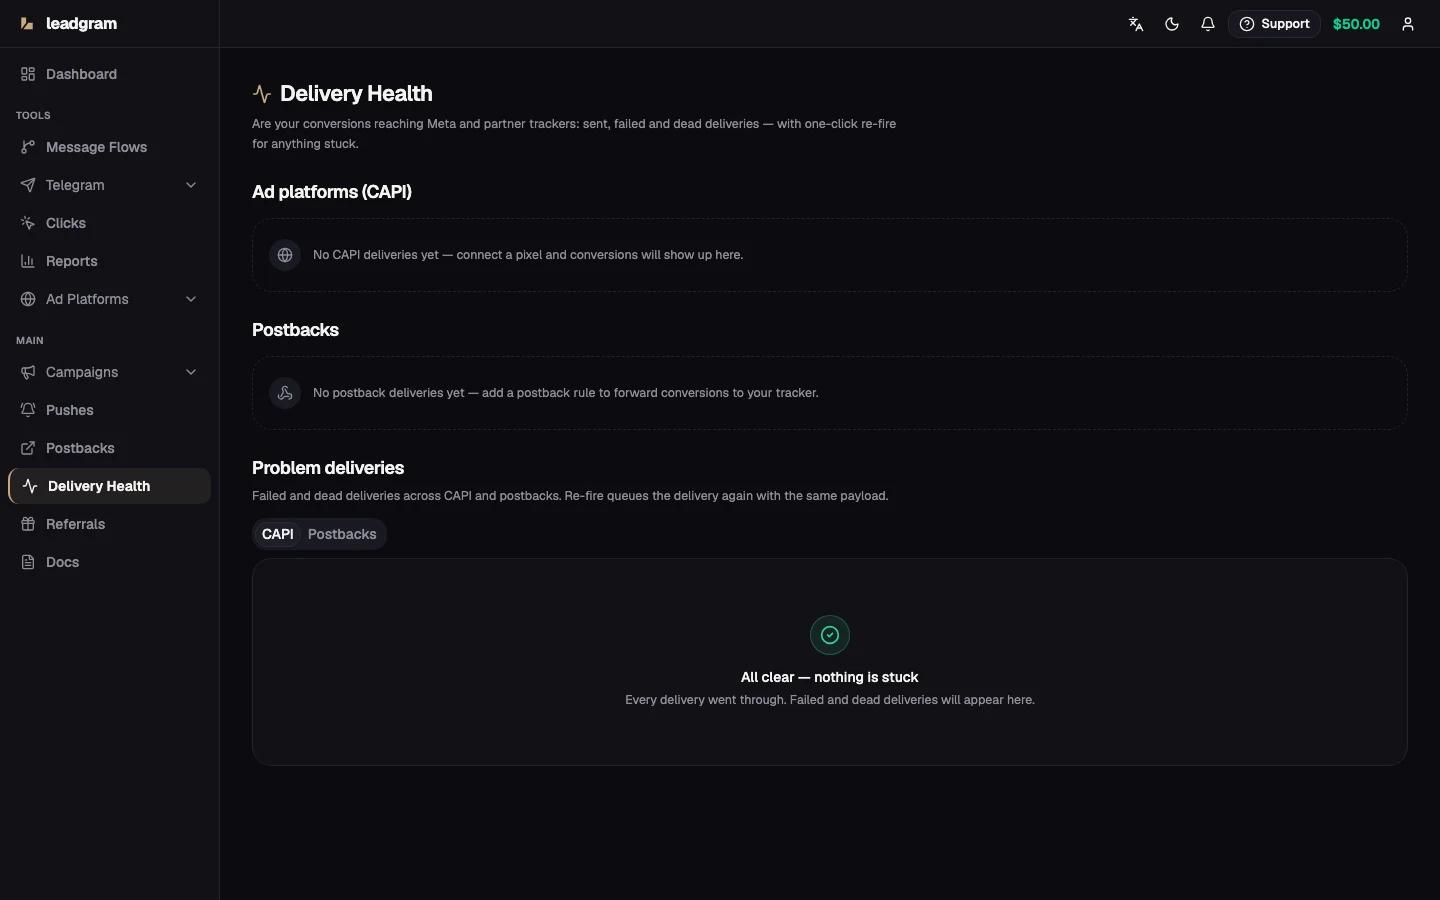The width and height of the screenshot is (1440, 900).
Task: Click the globe icon in CAPI empty card
Action: (285, 255)
